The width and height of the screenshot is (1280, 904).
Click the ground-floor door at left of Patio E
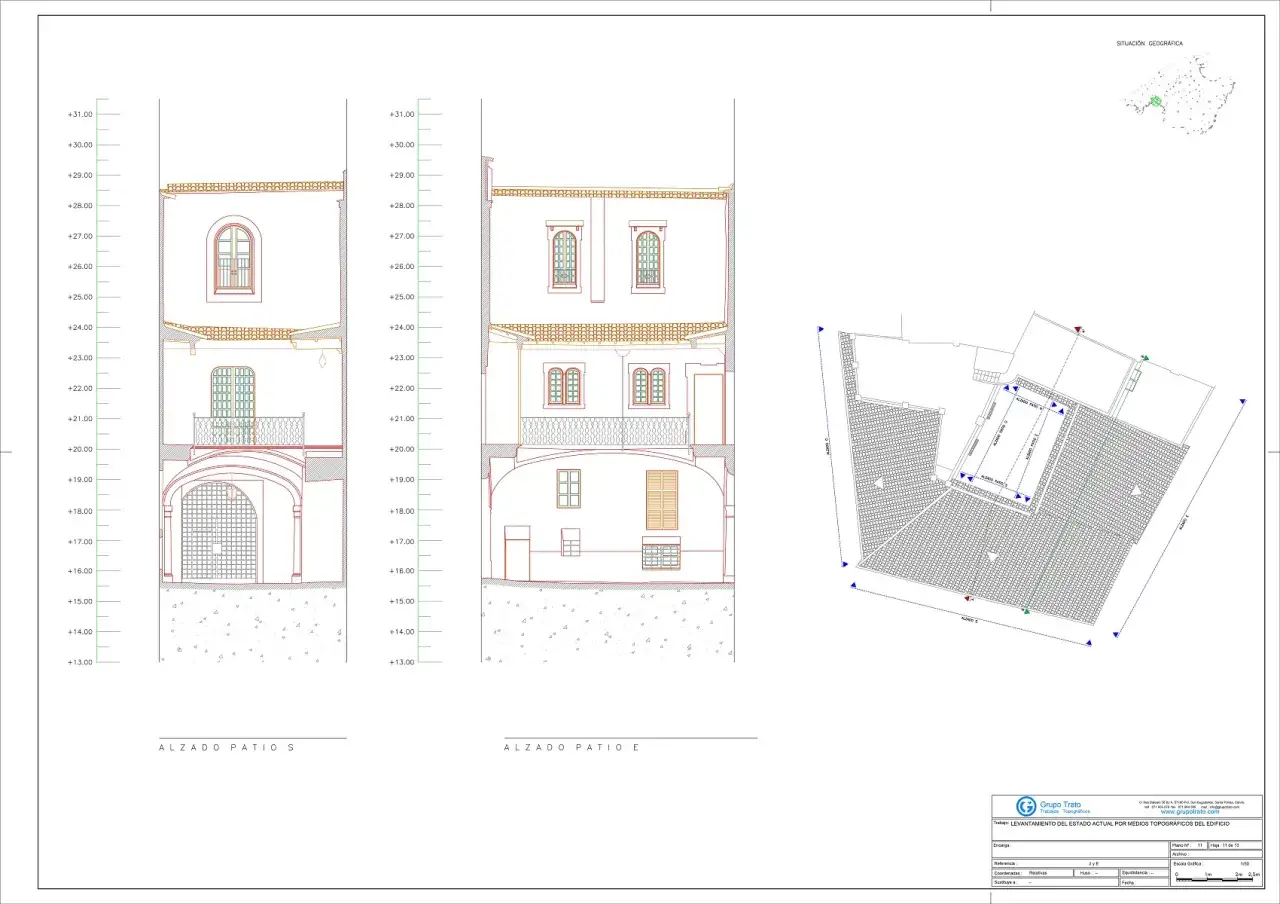click(x=517, y=553)
